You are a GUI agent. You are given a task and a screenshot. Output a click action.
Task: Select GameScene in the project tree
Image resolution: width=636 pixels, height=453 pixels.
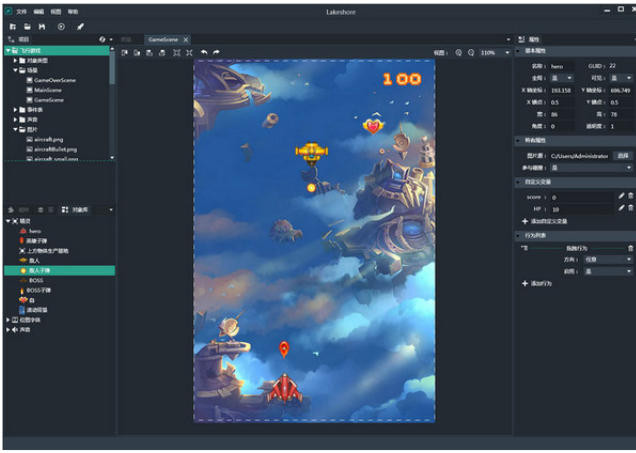(x=49, y=100)
